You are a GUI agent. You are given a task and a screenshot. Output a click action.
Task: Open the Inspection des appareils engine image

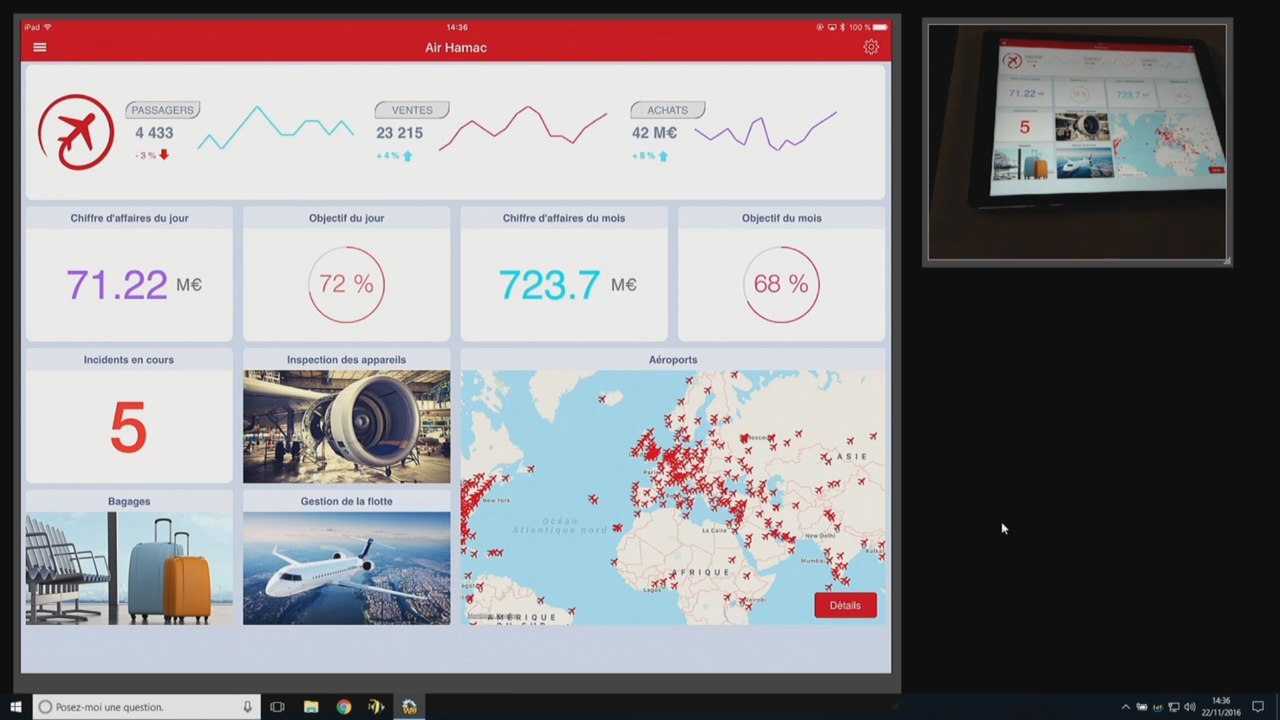pyautogui.click(x=346, y=427)
